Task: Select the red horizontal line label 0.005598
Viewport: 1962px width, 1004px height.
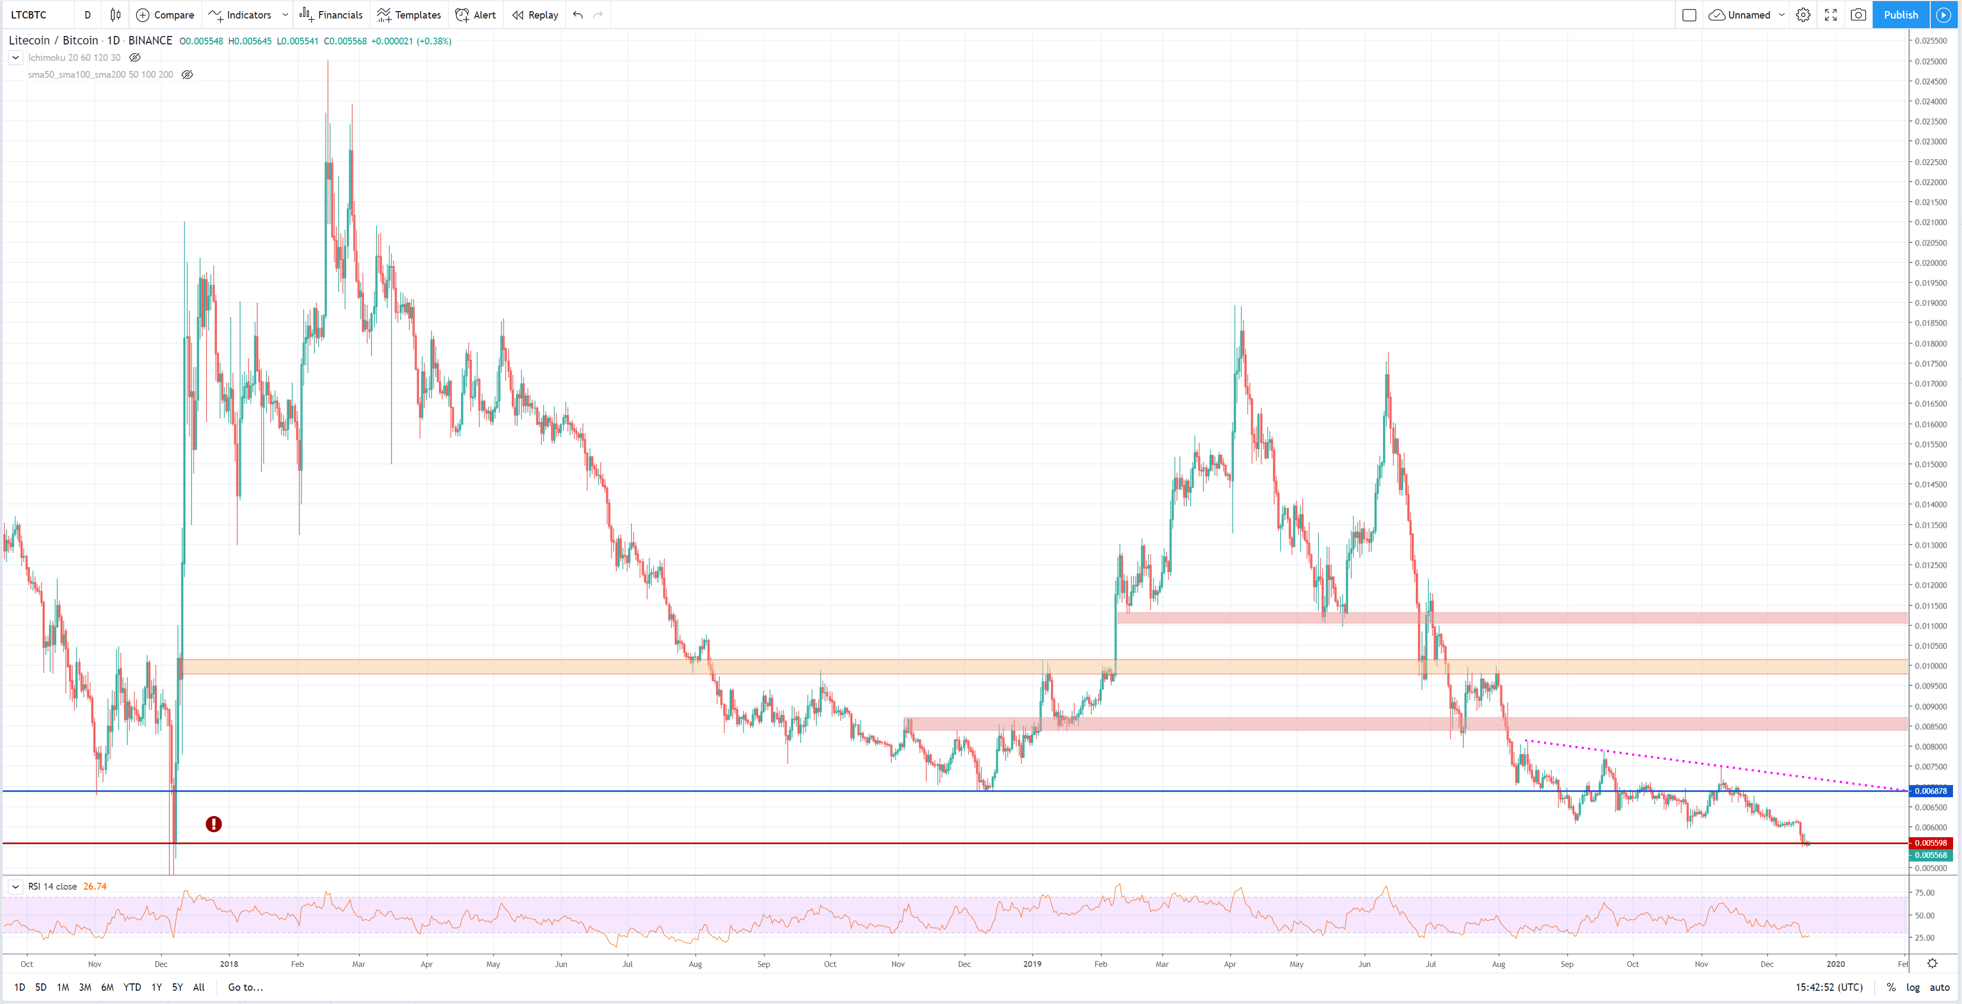Action: (1930, 843)
